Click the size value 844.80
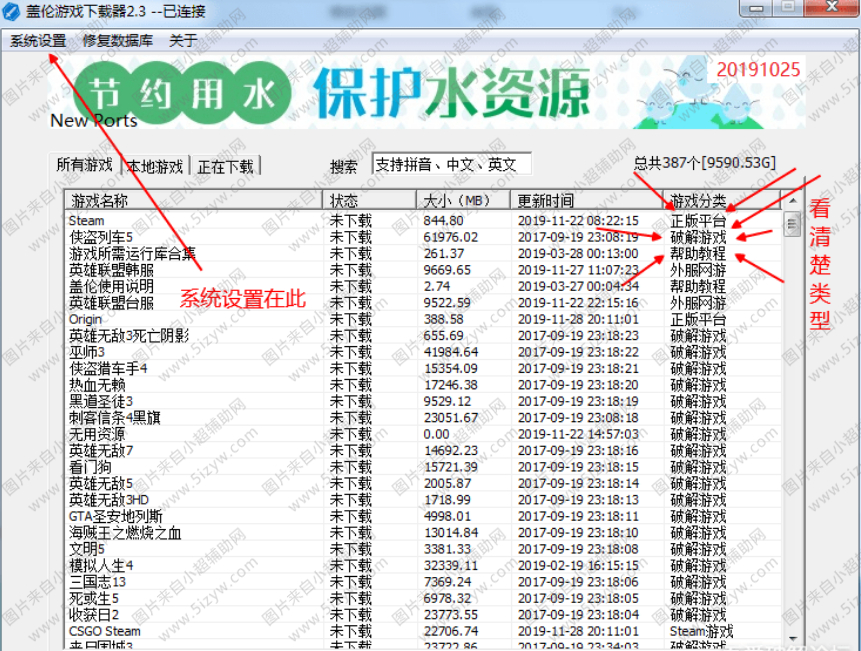This screenshot has height=651, width=861. [444, 221]
